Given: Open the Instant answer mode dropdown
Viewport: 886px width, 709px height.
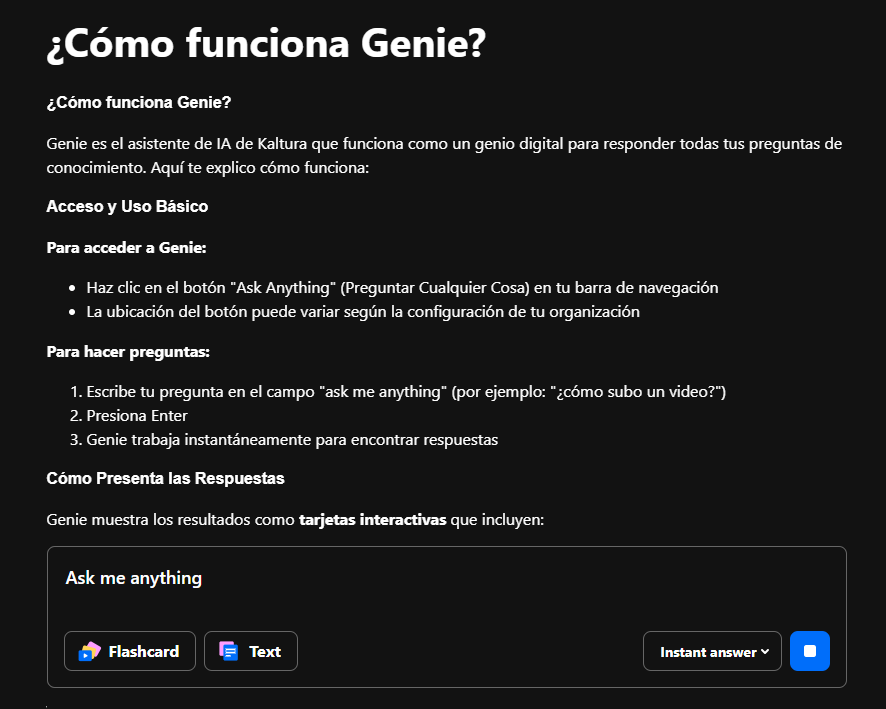Looking at the screenshot, I should point(712,651).
